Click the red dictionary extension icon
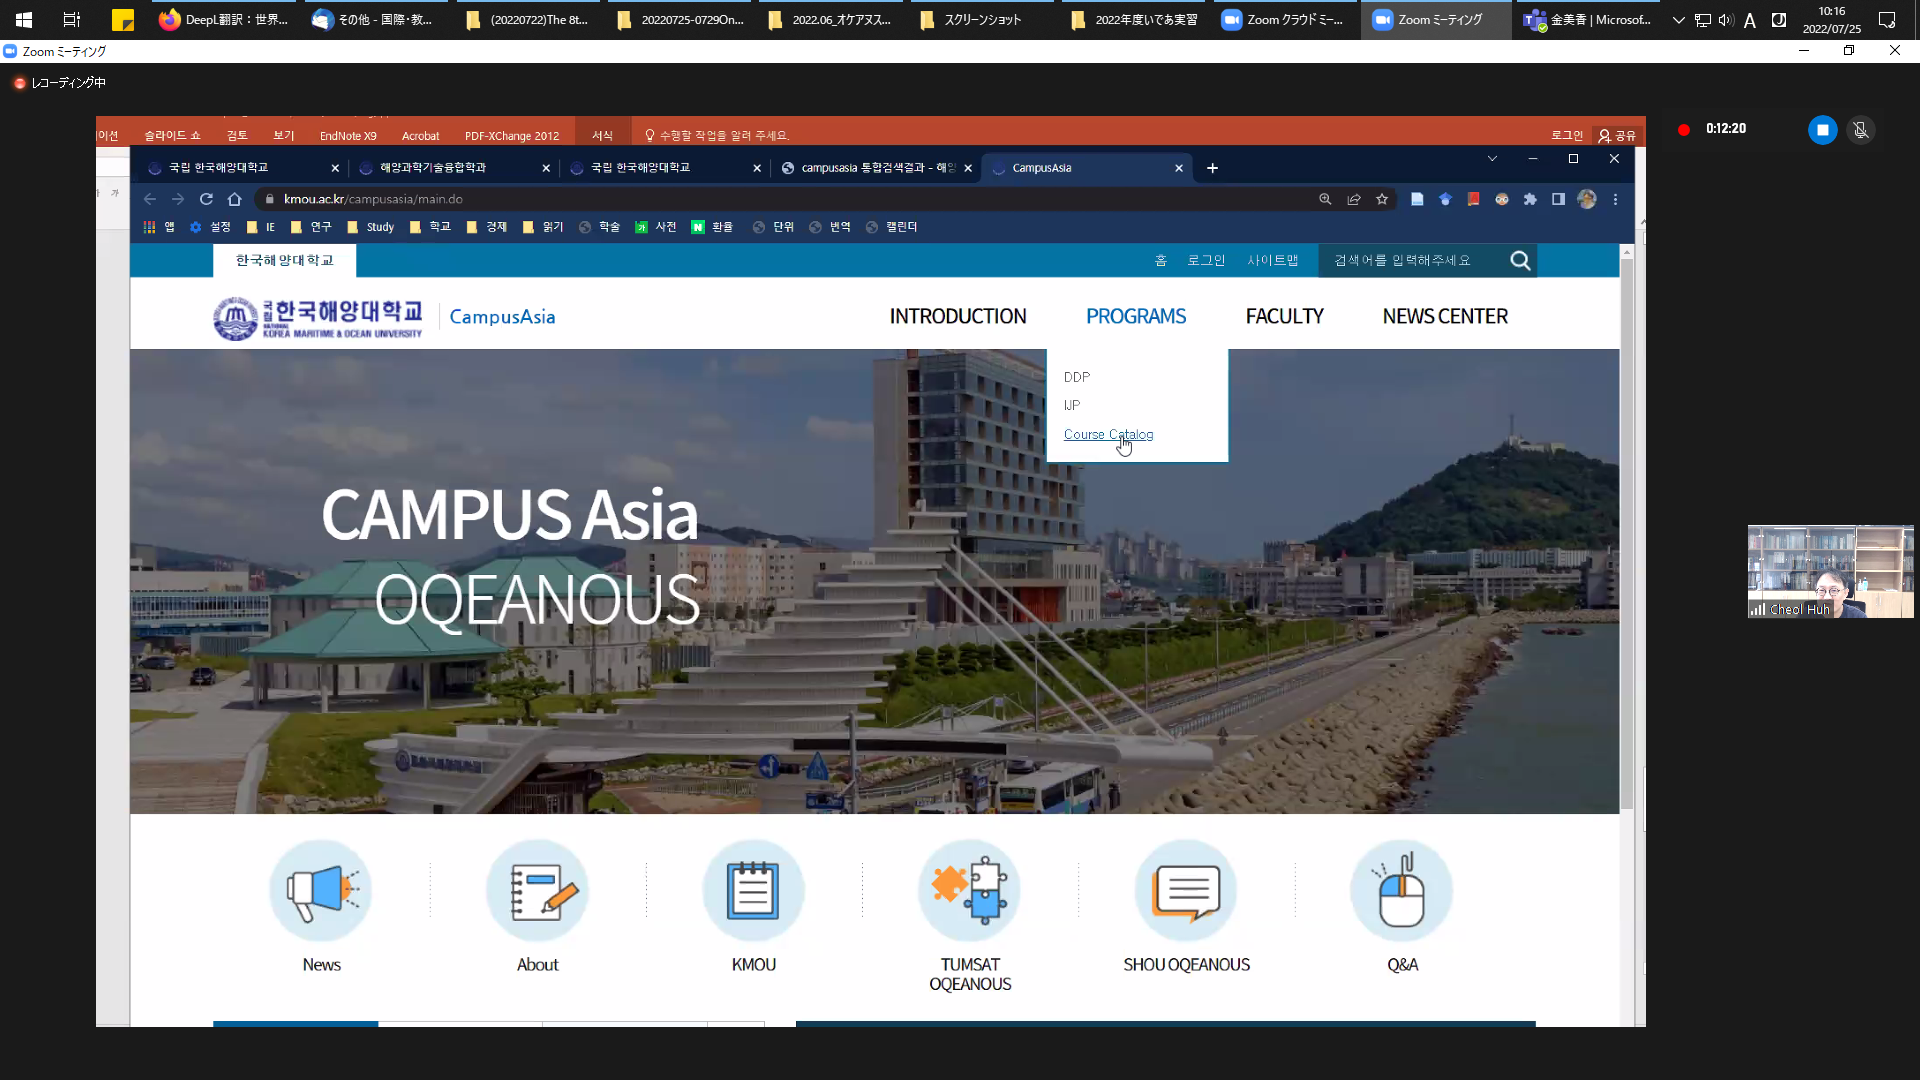 [1473, 199]
